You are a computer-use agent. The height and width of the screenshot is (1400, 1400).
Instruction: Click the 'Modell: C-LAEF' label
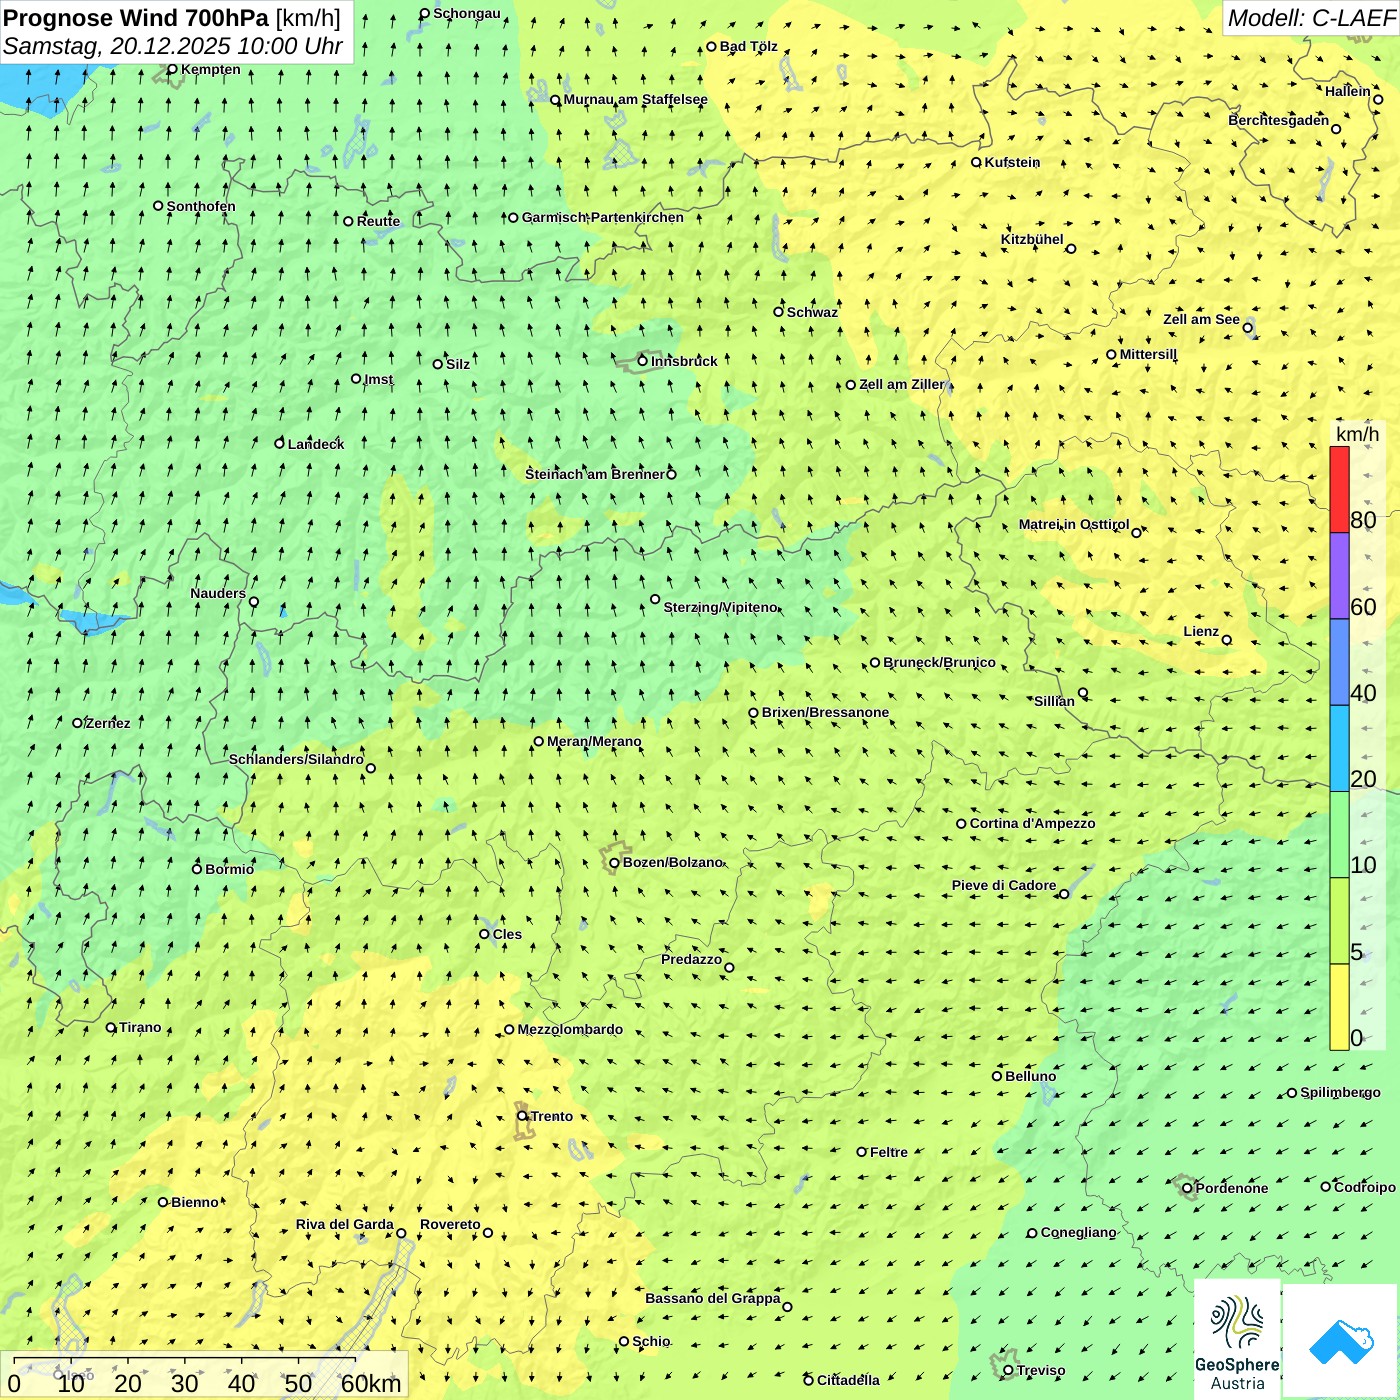[1311, 18]
